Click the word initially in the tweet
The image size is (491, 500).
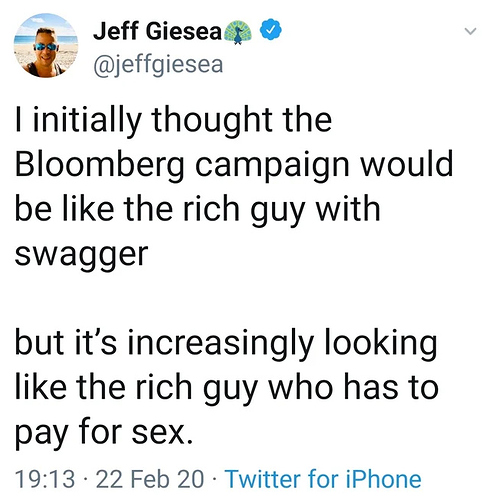point(87,120)
